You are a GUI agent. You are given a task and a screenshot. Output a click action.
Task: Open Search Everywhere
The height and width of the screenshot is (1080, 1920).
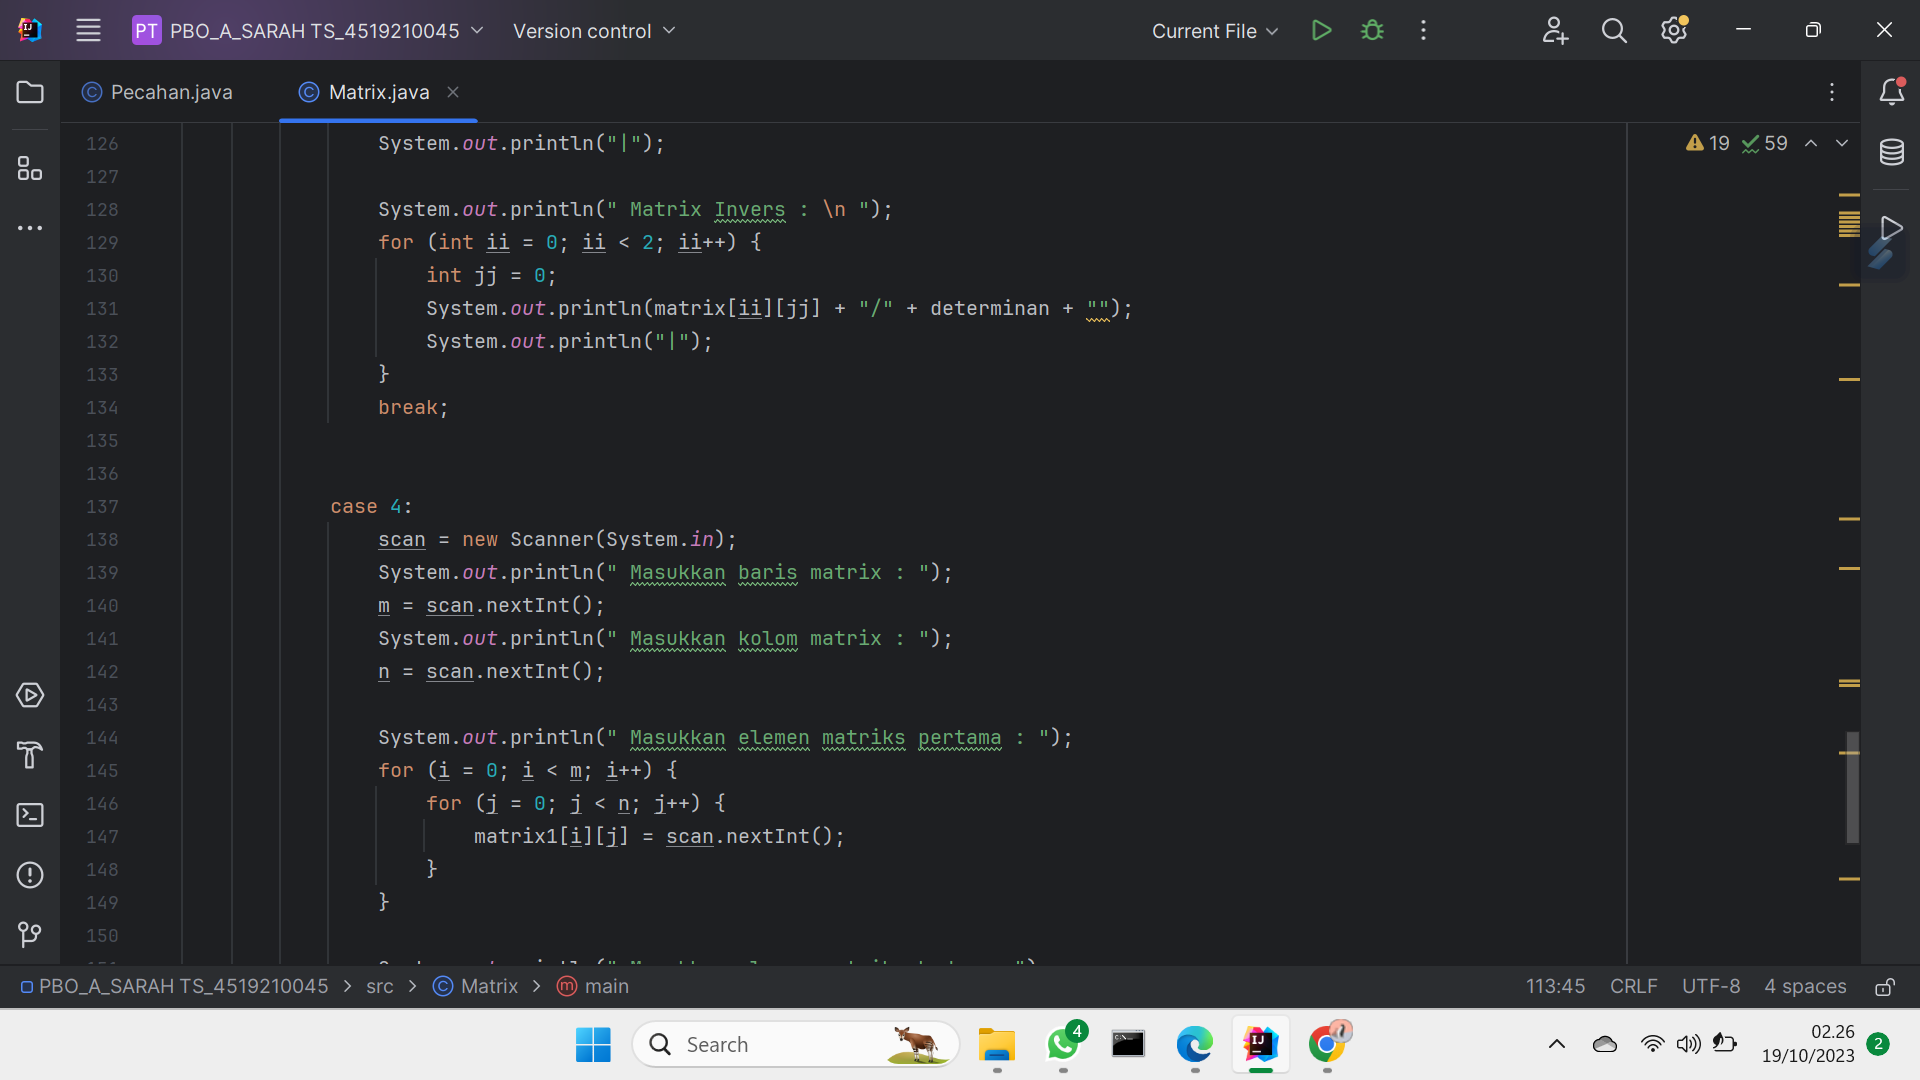coord(1614,30)
